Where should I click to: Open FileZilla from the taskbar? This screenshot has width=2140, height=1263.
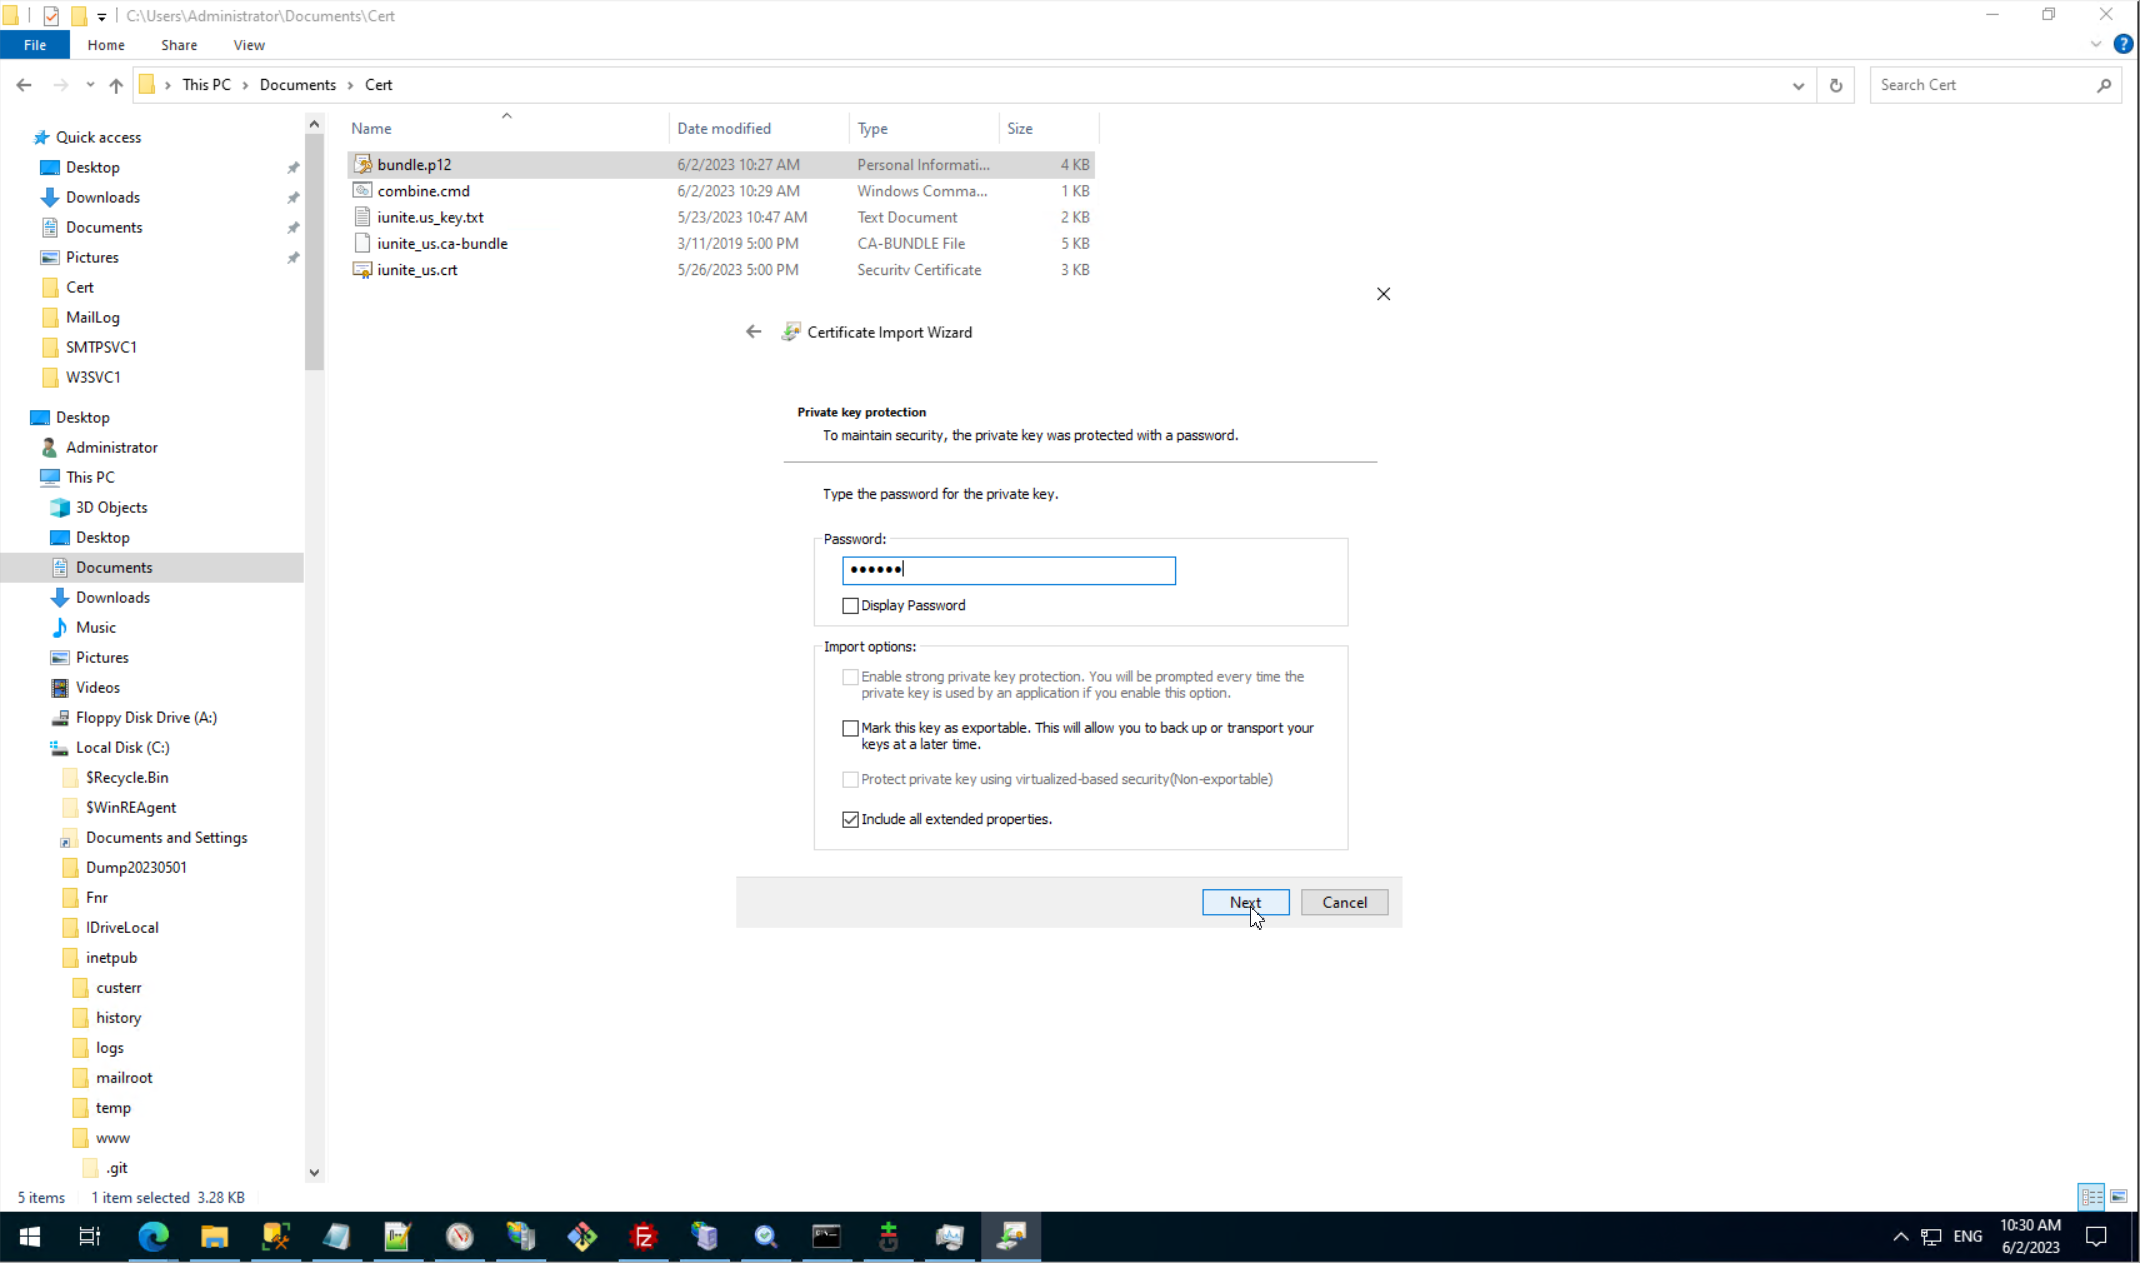(644, 1237)
